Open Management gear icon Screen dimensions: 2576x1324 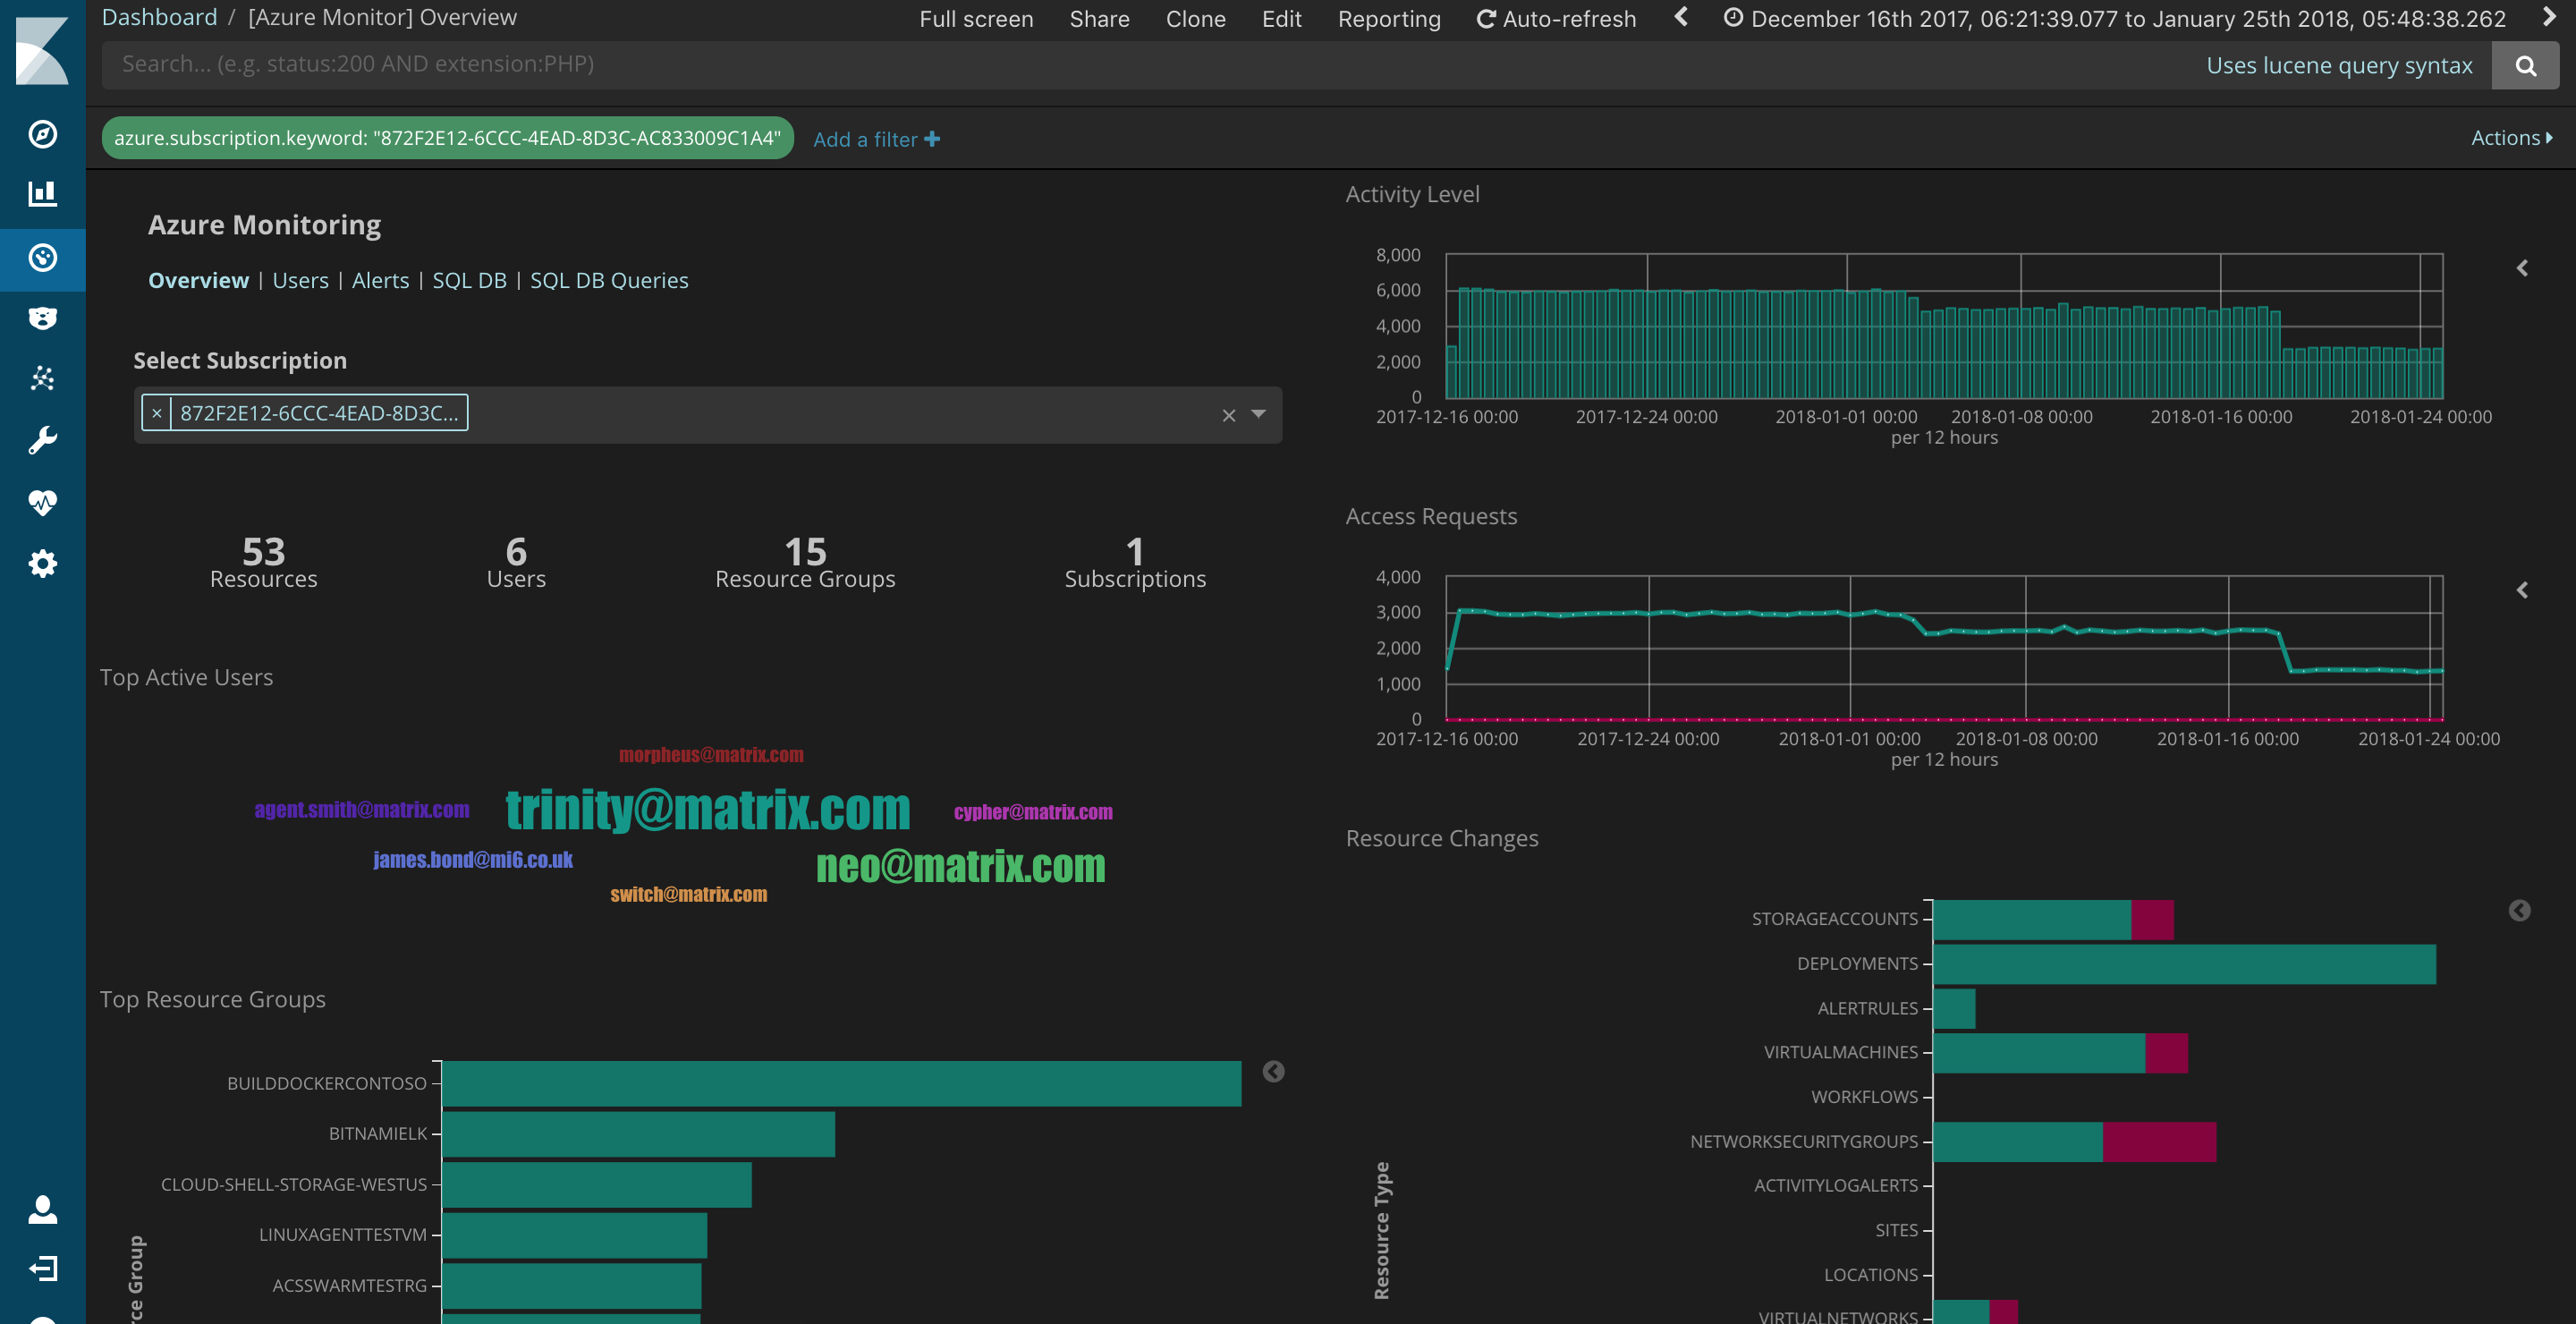coord(42,564)
